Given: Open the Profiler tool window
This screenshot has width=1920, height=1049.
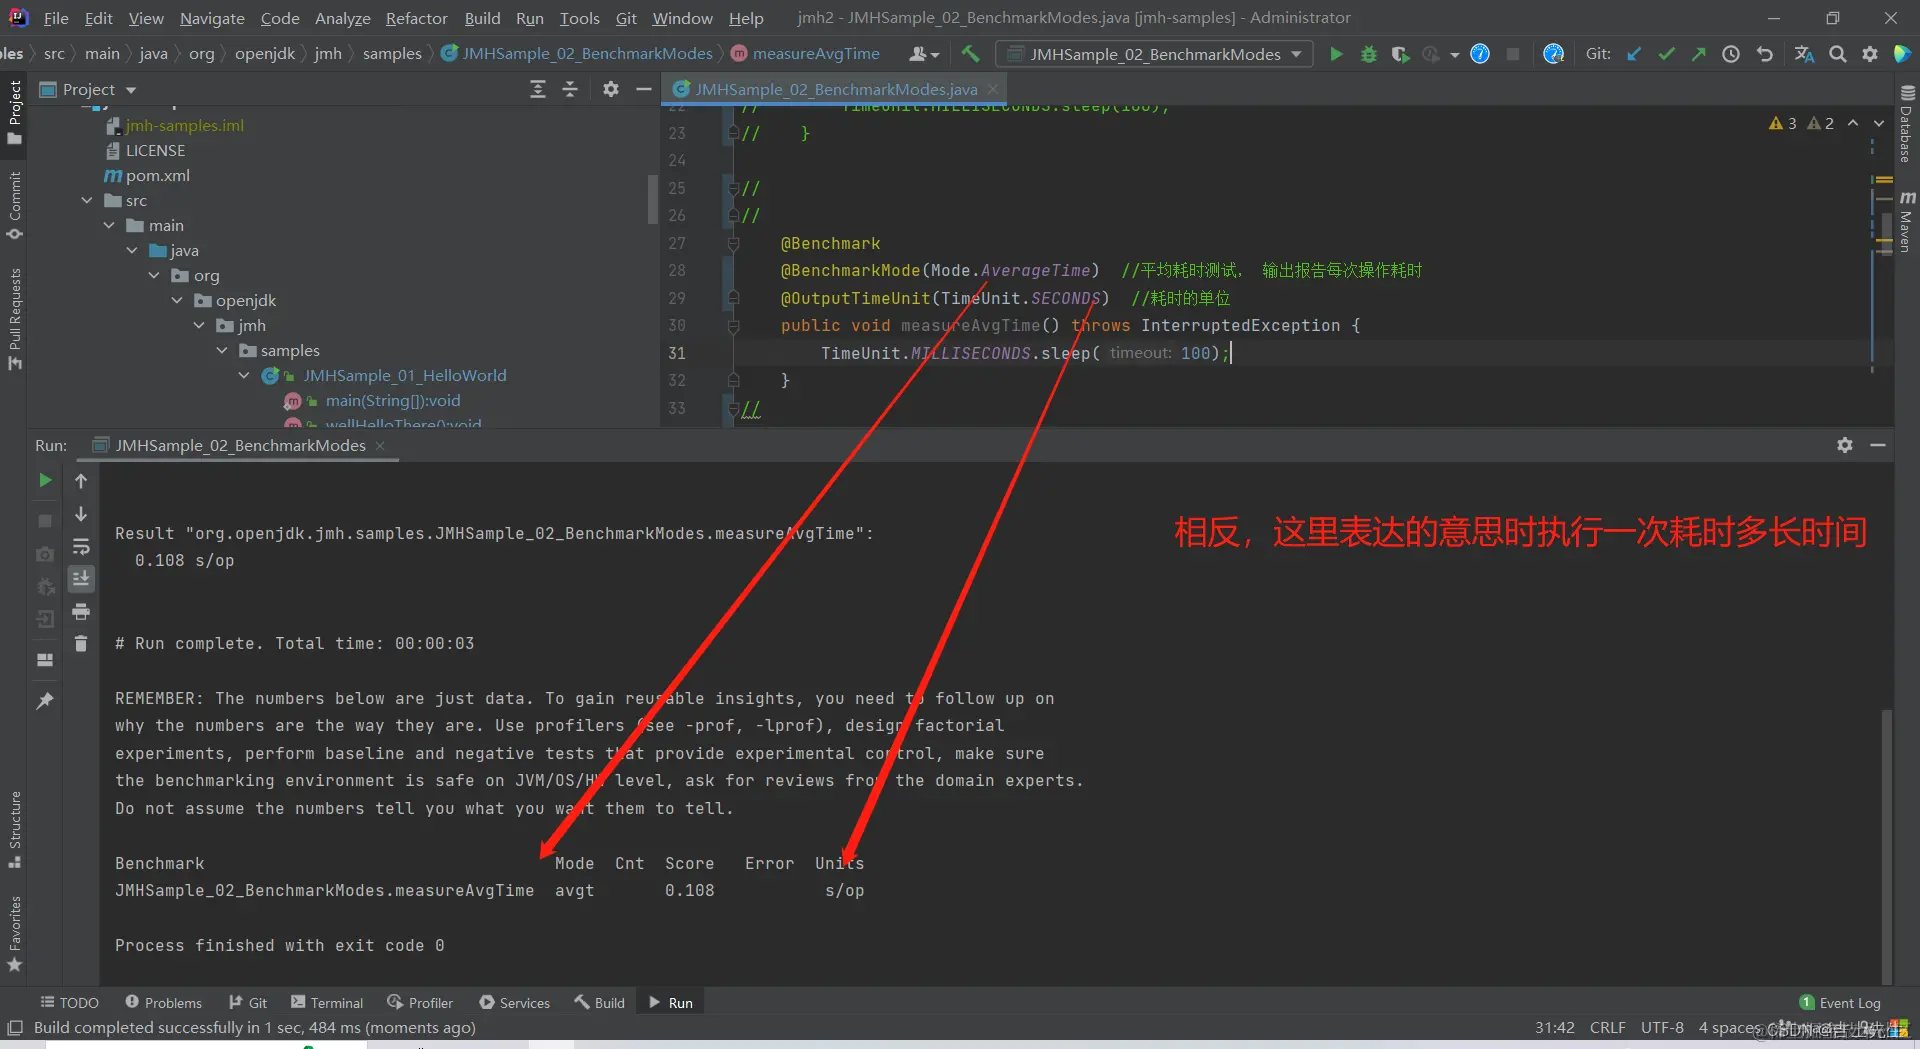Looking at the screenshot, I should pos(420,1002).
